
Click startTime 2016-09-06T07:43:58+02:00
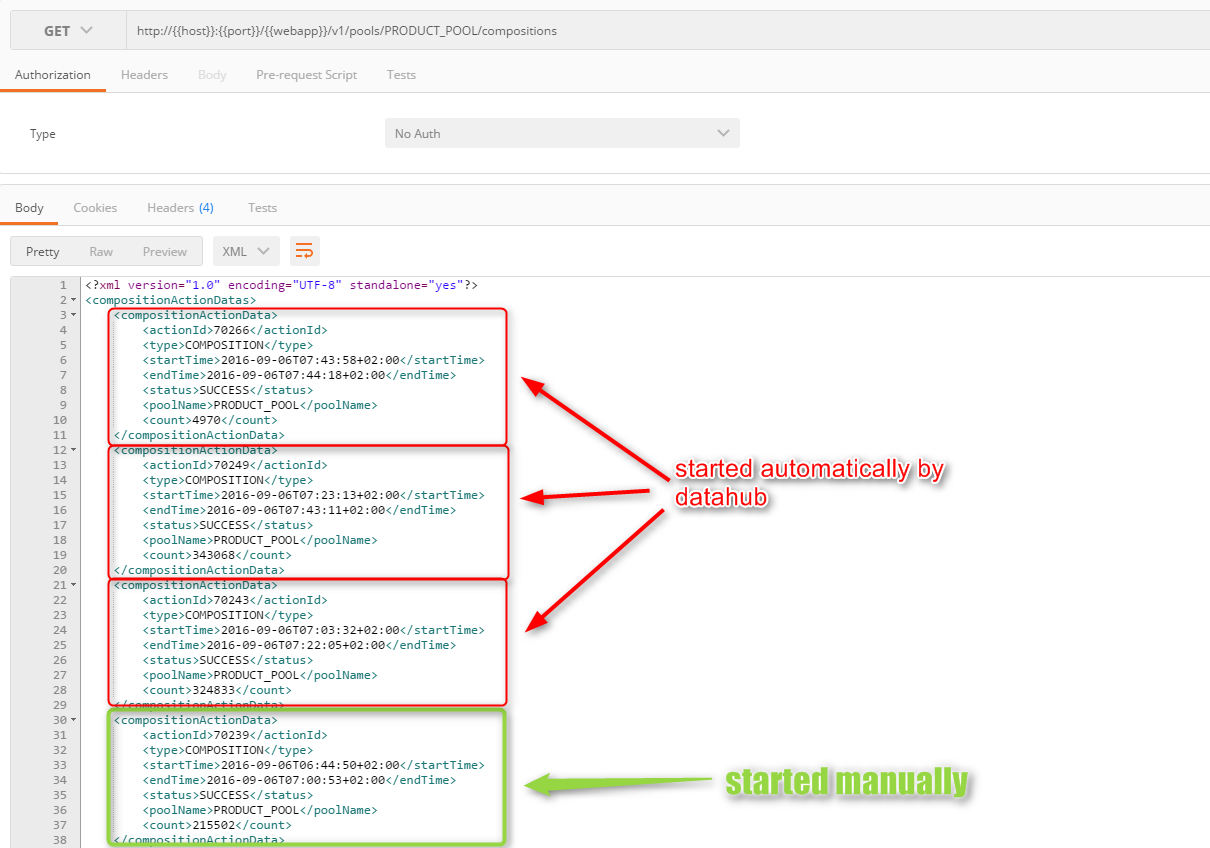click(310, 360)
